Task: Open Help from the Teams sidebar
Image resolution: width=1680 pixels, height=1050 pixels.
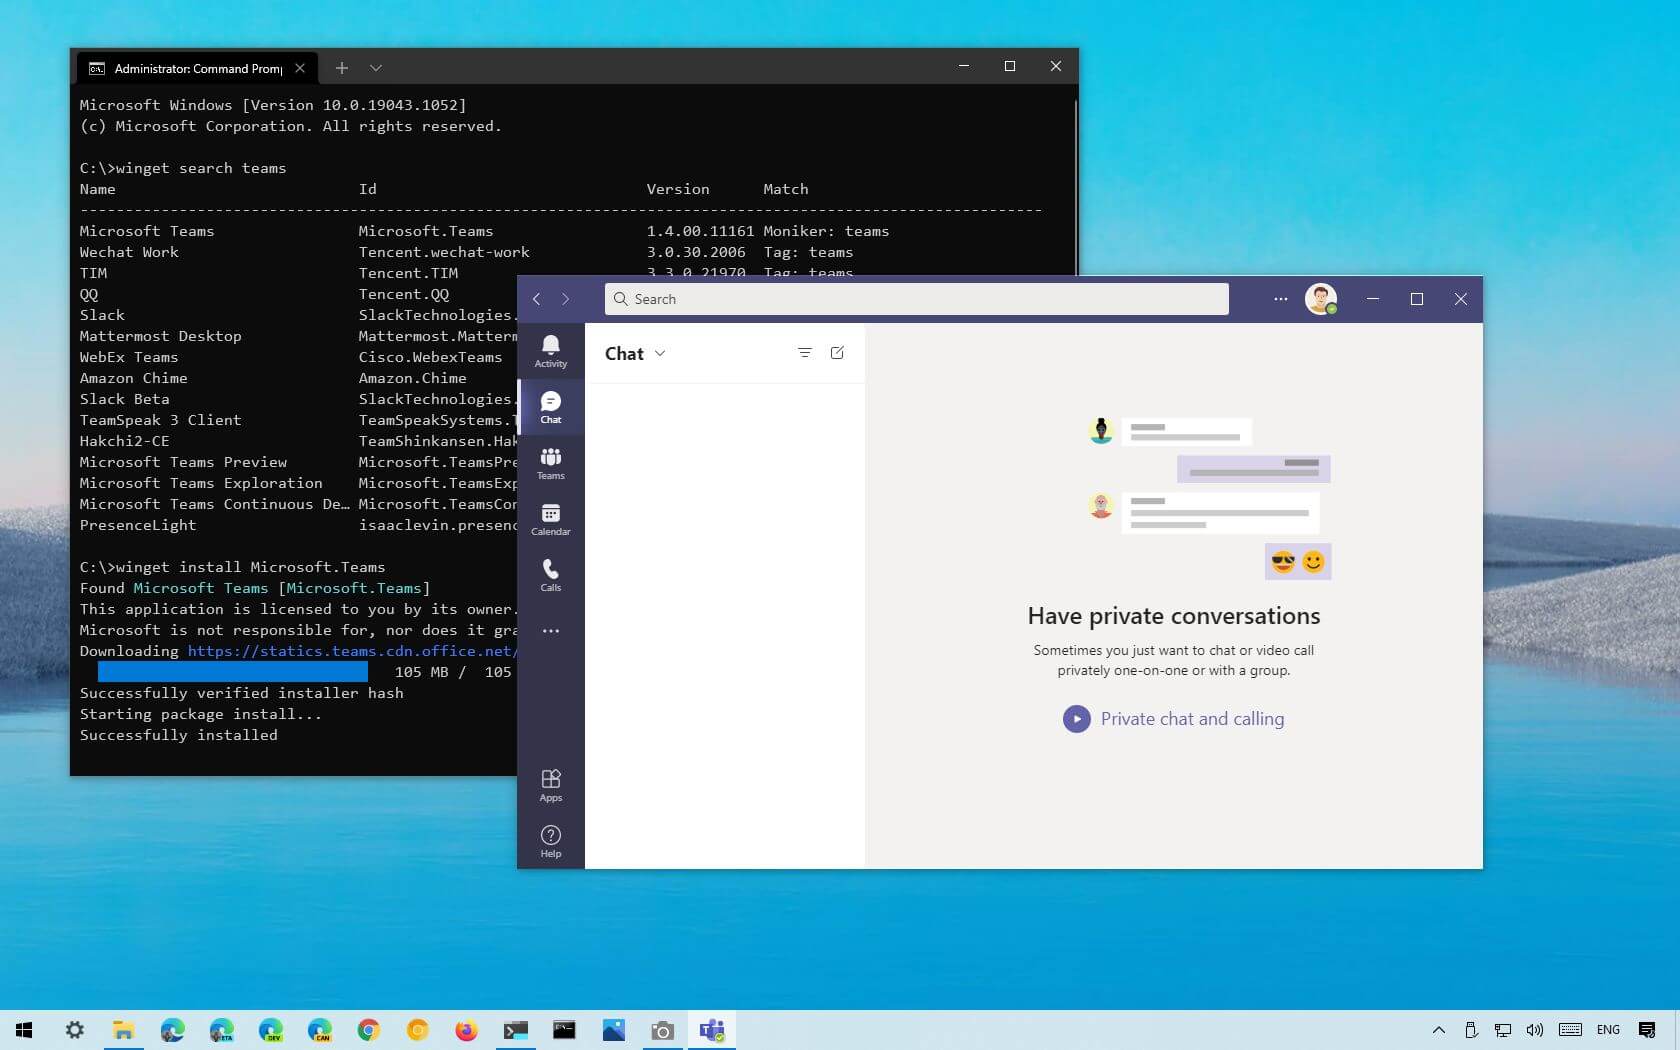Action: 550,840
